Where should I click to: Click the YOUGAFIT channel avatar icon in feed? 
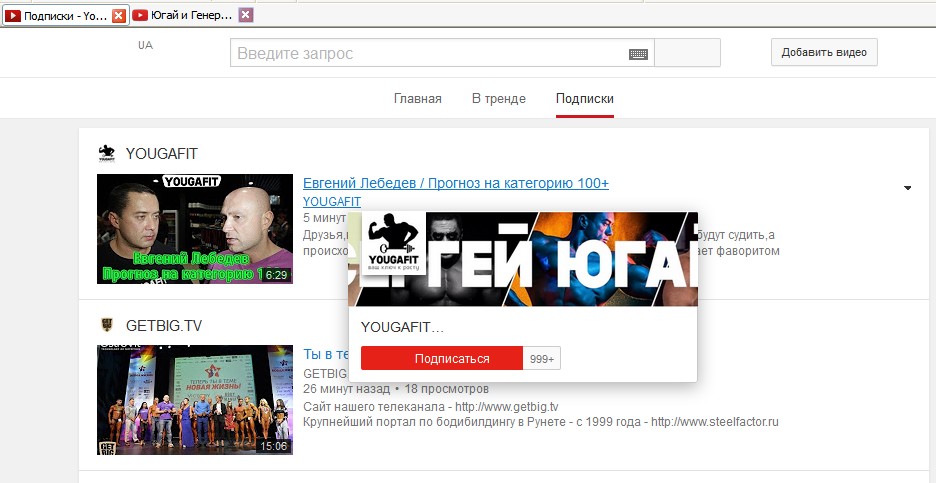pos(107,153)
